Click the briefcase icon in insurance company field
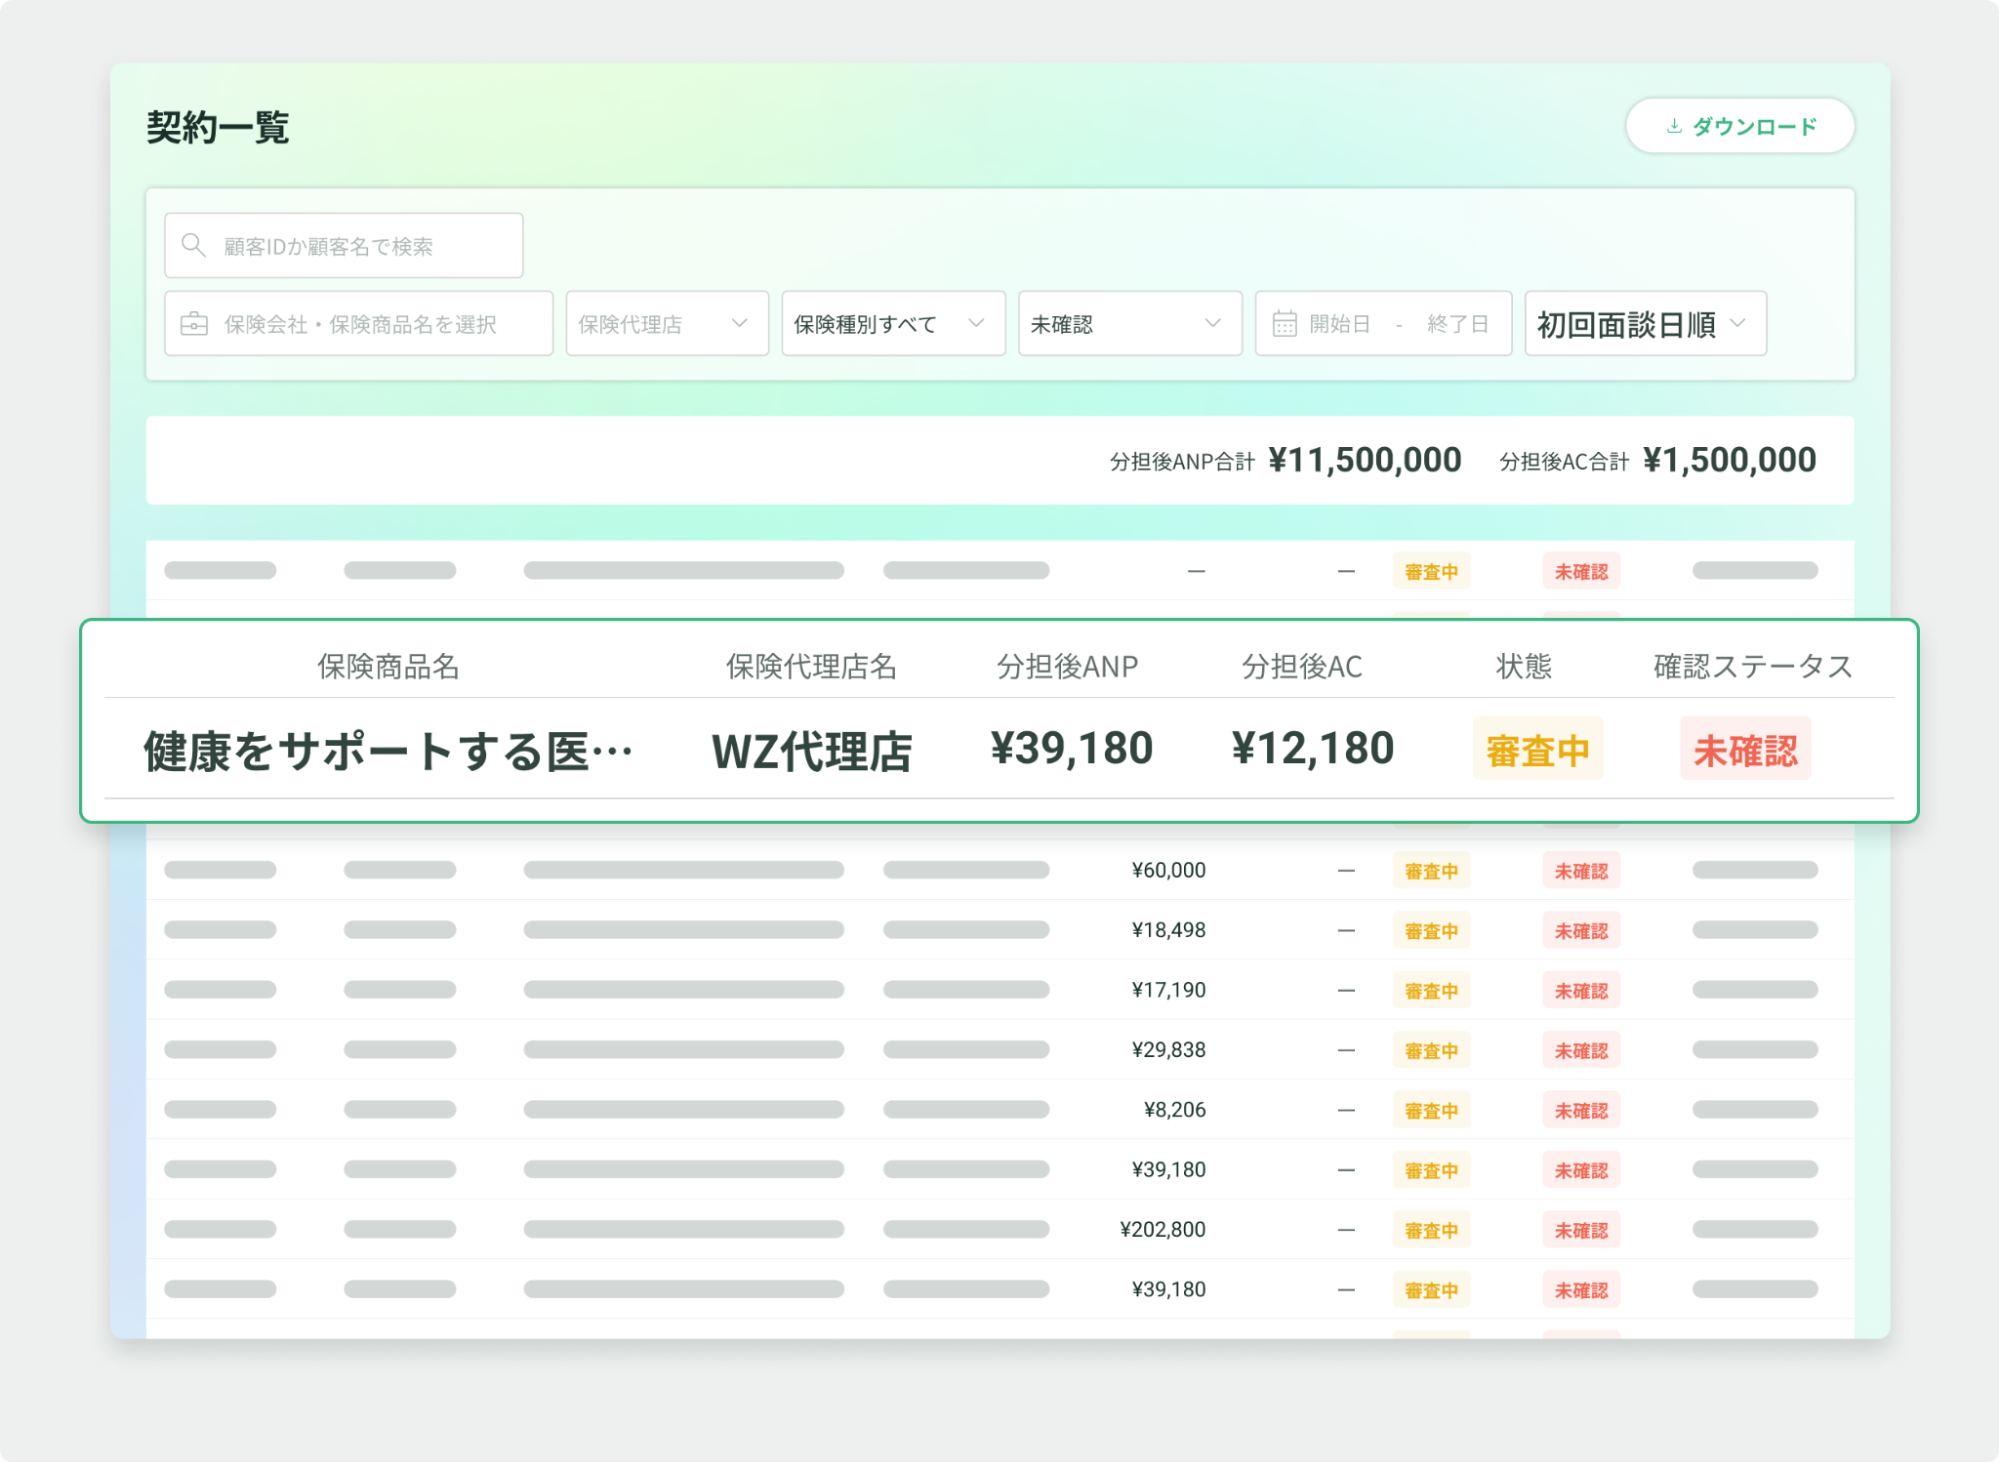The width and height of the screenshot is (1999, 1463). click(x=194, y=324)
